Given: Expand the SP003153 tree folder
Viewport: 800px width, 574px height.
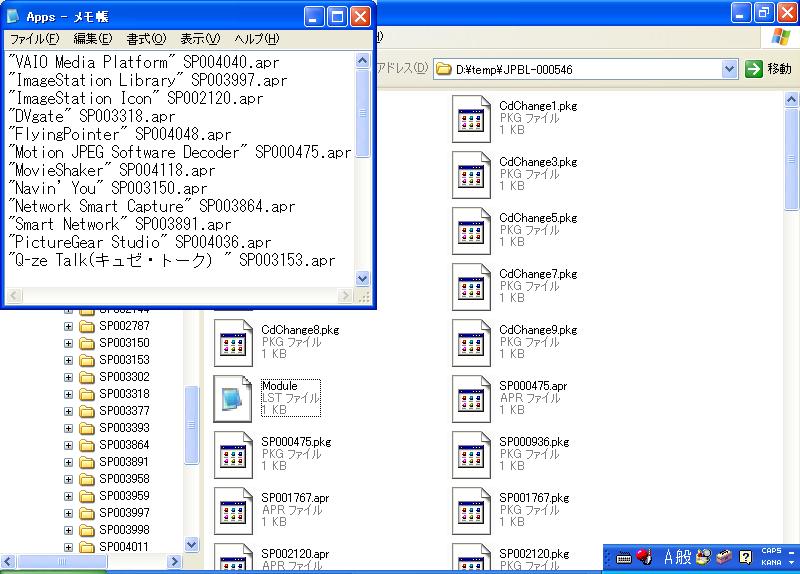Looking at the screenshot, I should point(68,360).
